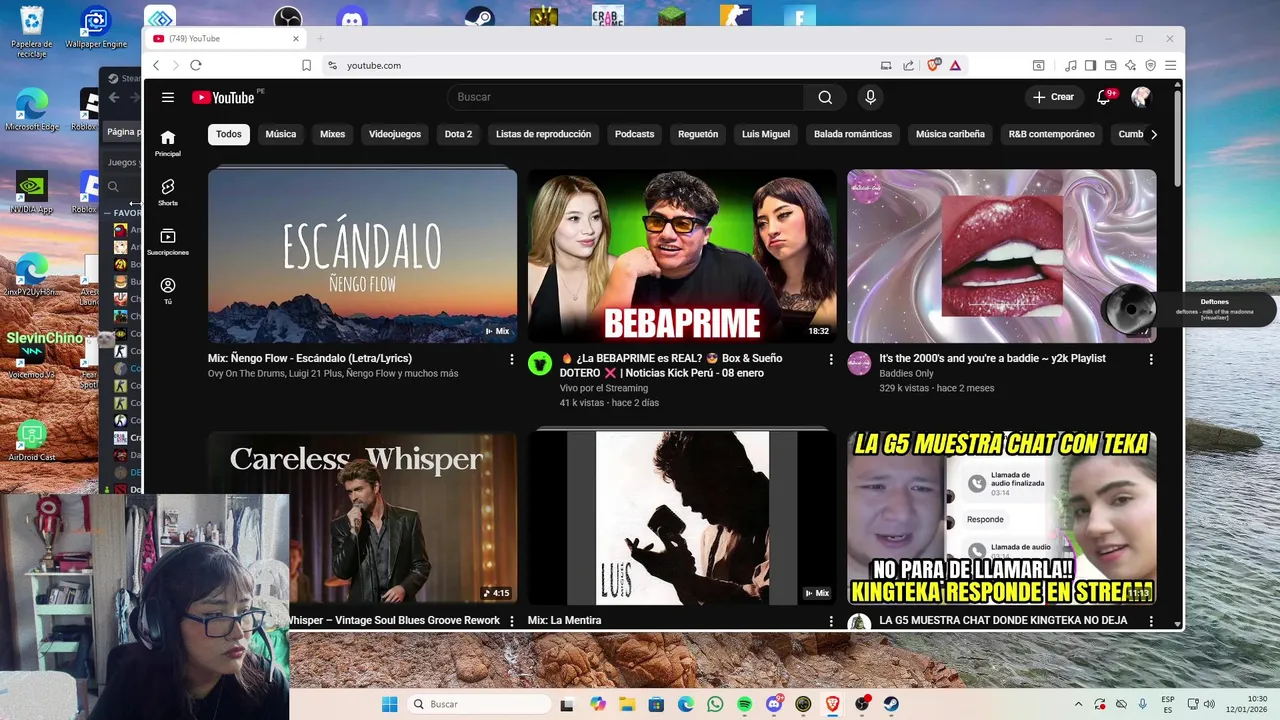1280x720 pixels.
Task: Go back in browser history
Action: tap(156, 65)
